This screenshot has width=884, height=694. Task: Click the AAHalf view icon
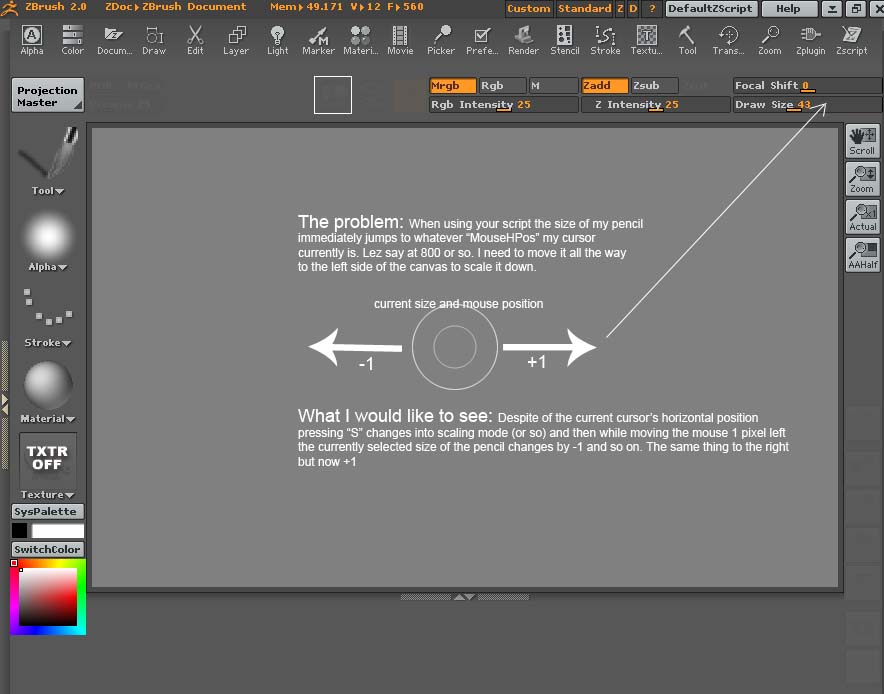[862, 254]
